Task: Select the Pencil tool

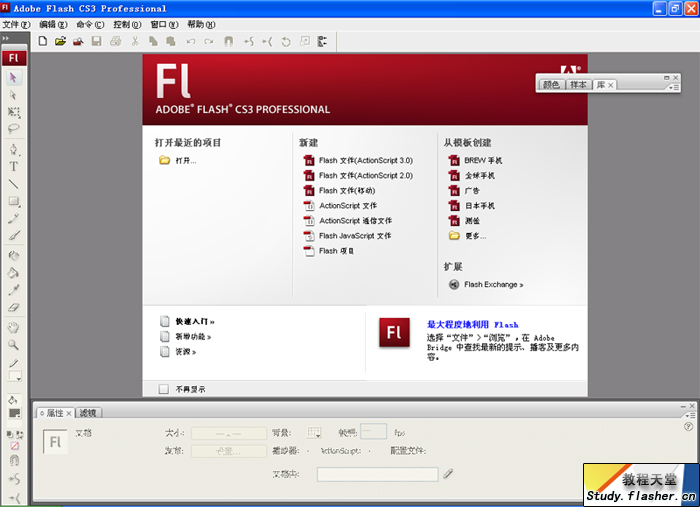Action: point(14,218)
